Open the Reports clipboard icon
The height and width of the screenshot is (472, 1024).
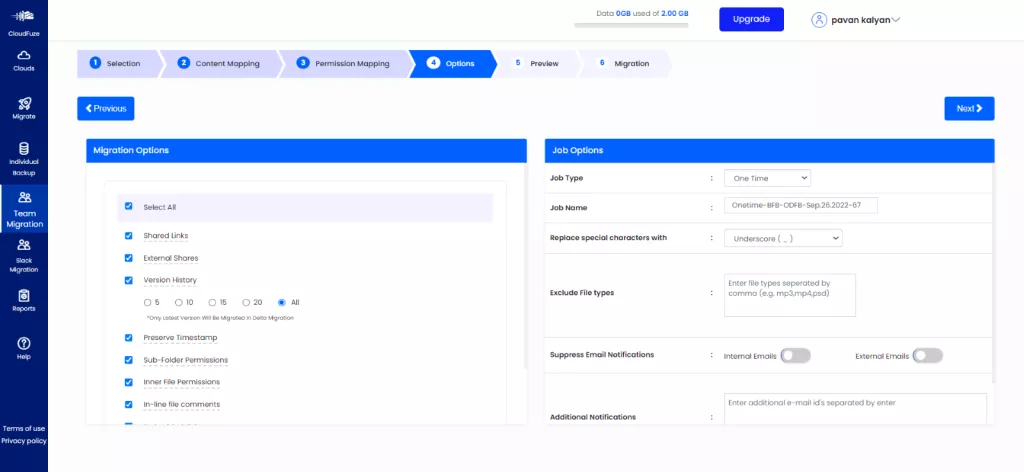point(24,296)
